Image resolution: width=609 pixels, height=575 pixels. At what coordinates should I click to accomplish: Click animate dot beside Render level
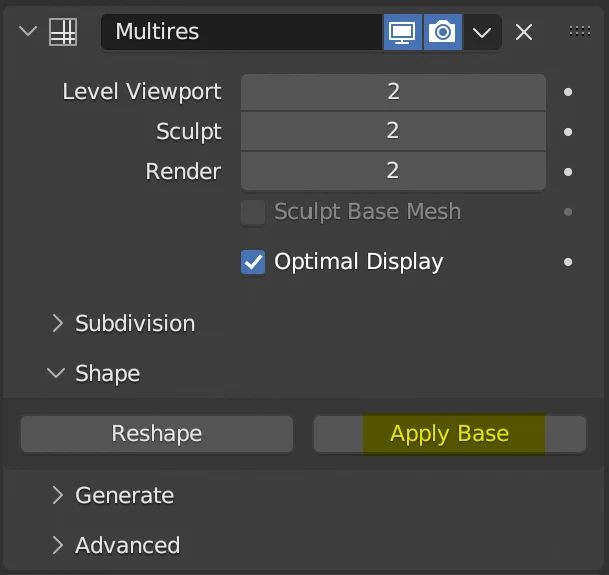[568, 172]
